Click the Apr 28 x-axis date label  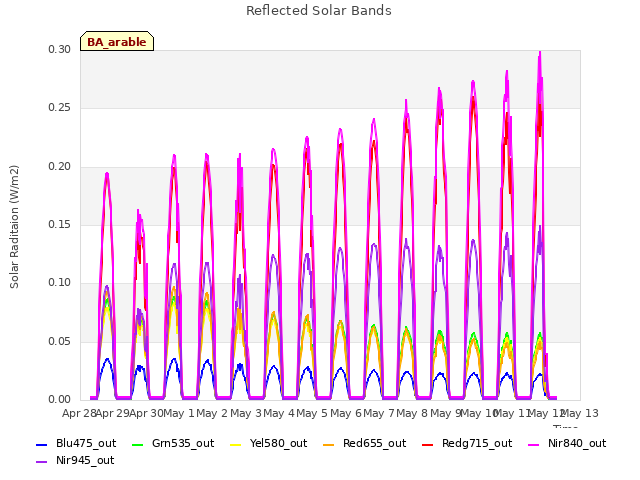coord(79,413)
